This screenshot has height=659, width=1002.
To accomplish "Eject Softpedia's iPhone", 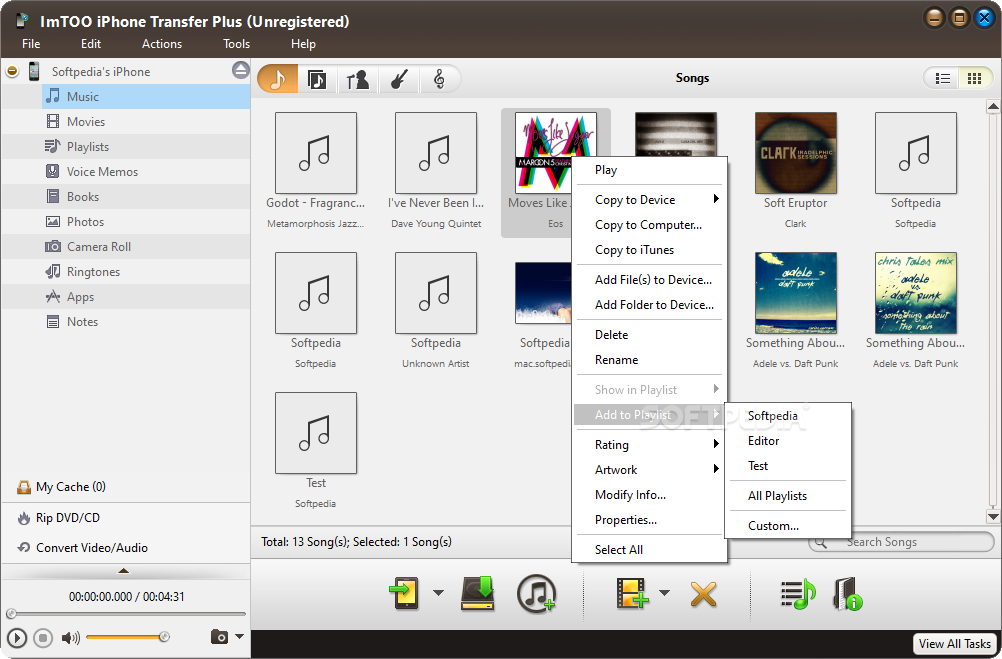I will (241, 70).
